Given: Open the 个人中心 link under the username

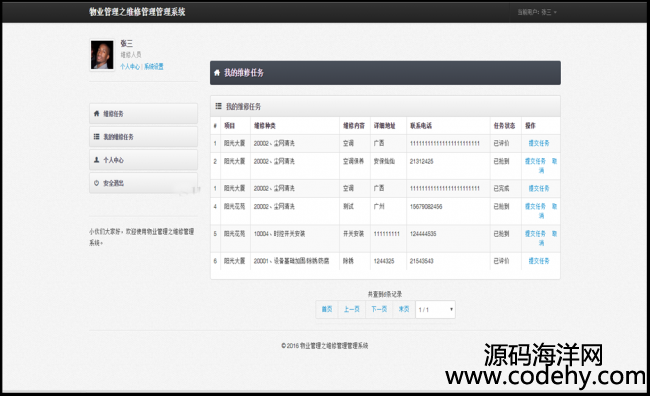Looking at the screenshot, I should [x=130, y=67].
